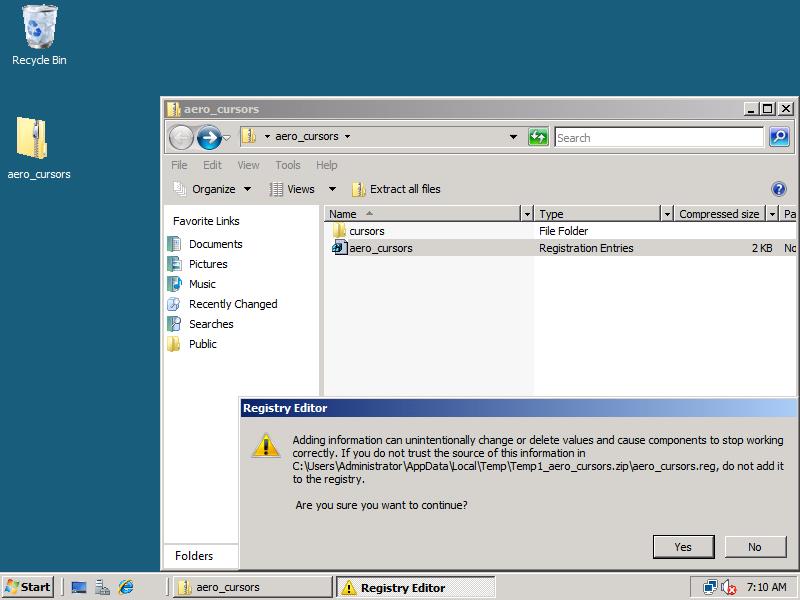800x600 pixels.
Task: Expand the Folders pane
Action: pos(200,556)
